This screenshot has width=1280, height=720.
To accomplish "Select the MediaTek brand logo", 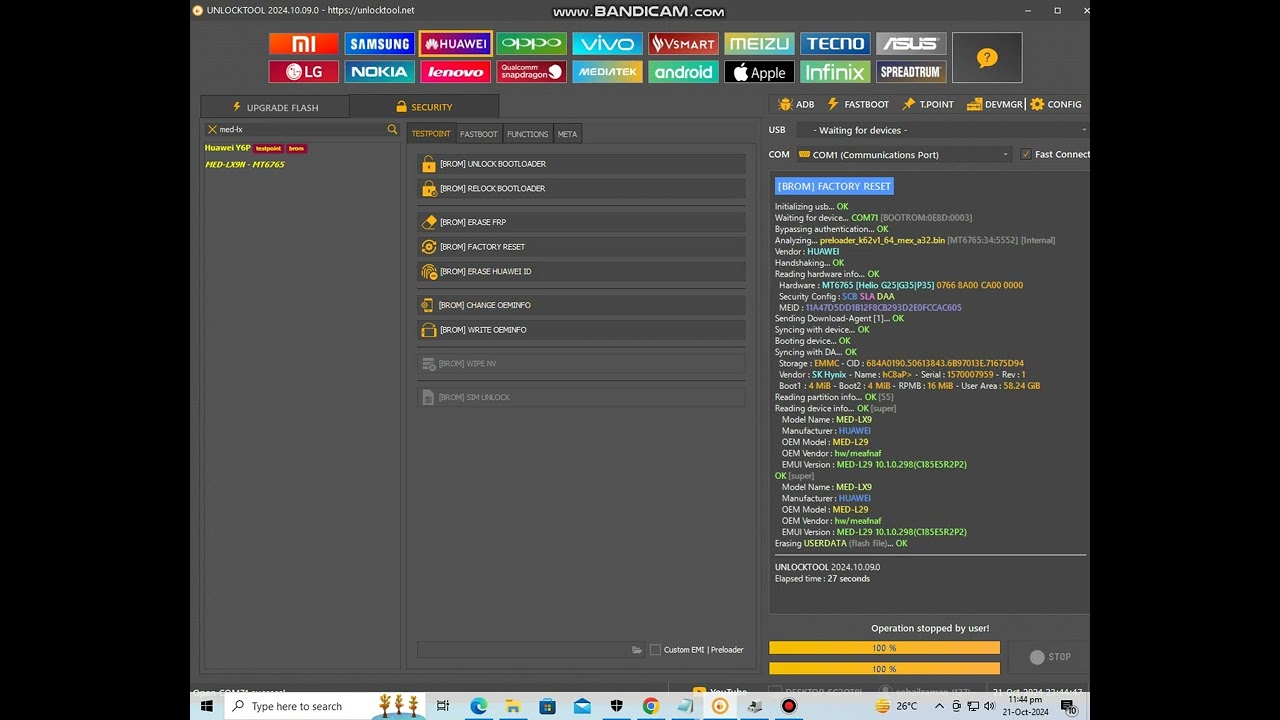I will pyautogui.click(x=608, y=72).
